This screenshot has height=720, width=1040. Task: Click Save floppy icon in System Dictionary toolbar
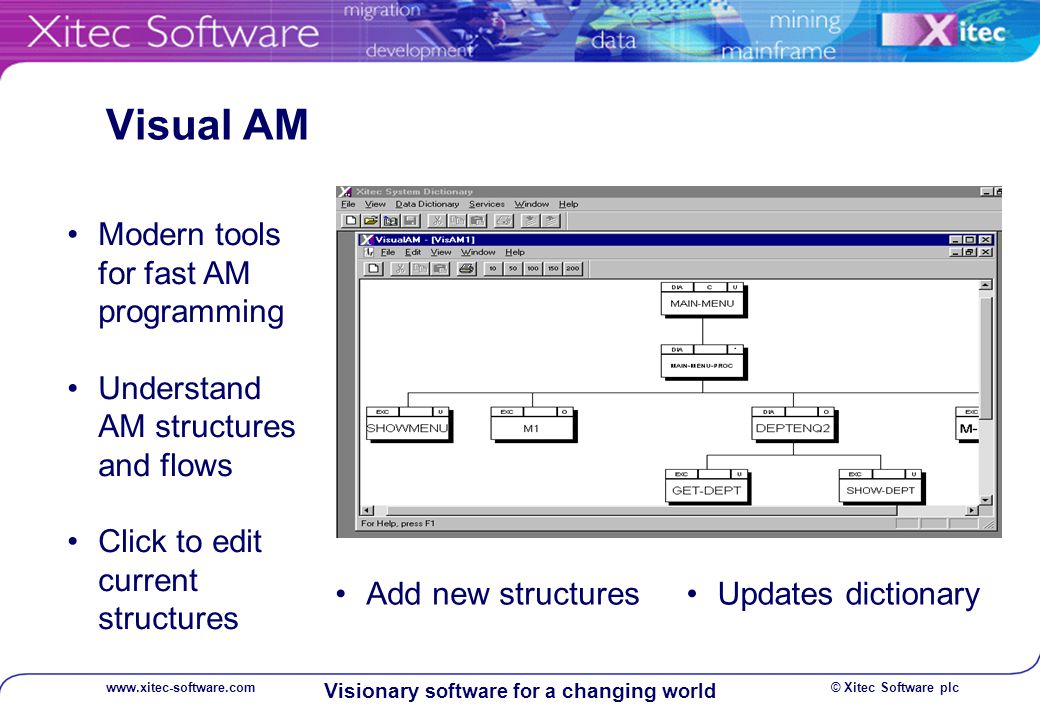coord(411,221)
